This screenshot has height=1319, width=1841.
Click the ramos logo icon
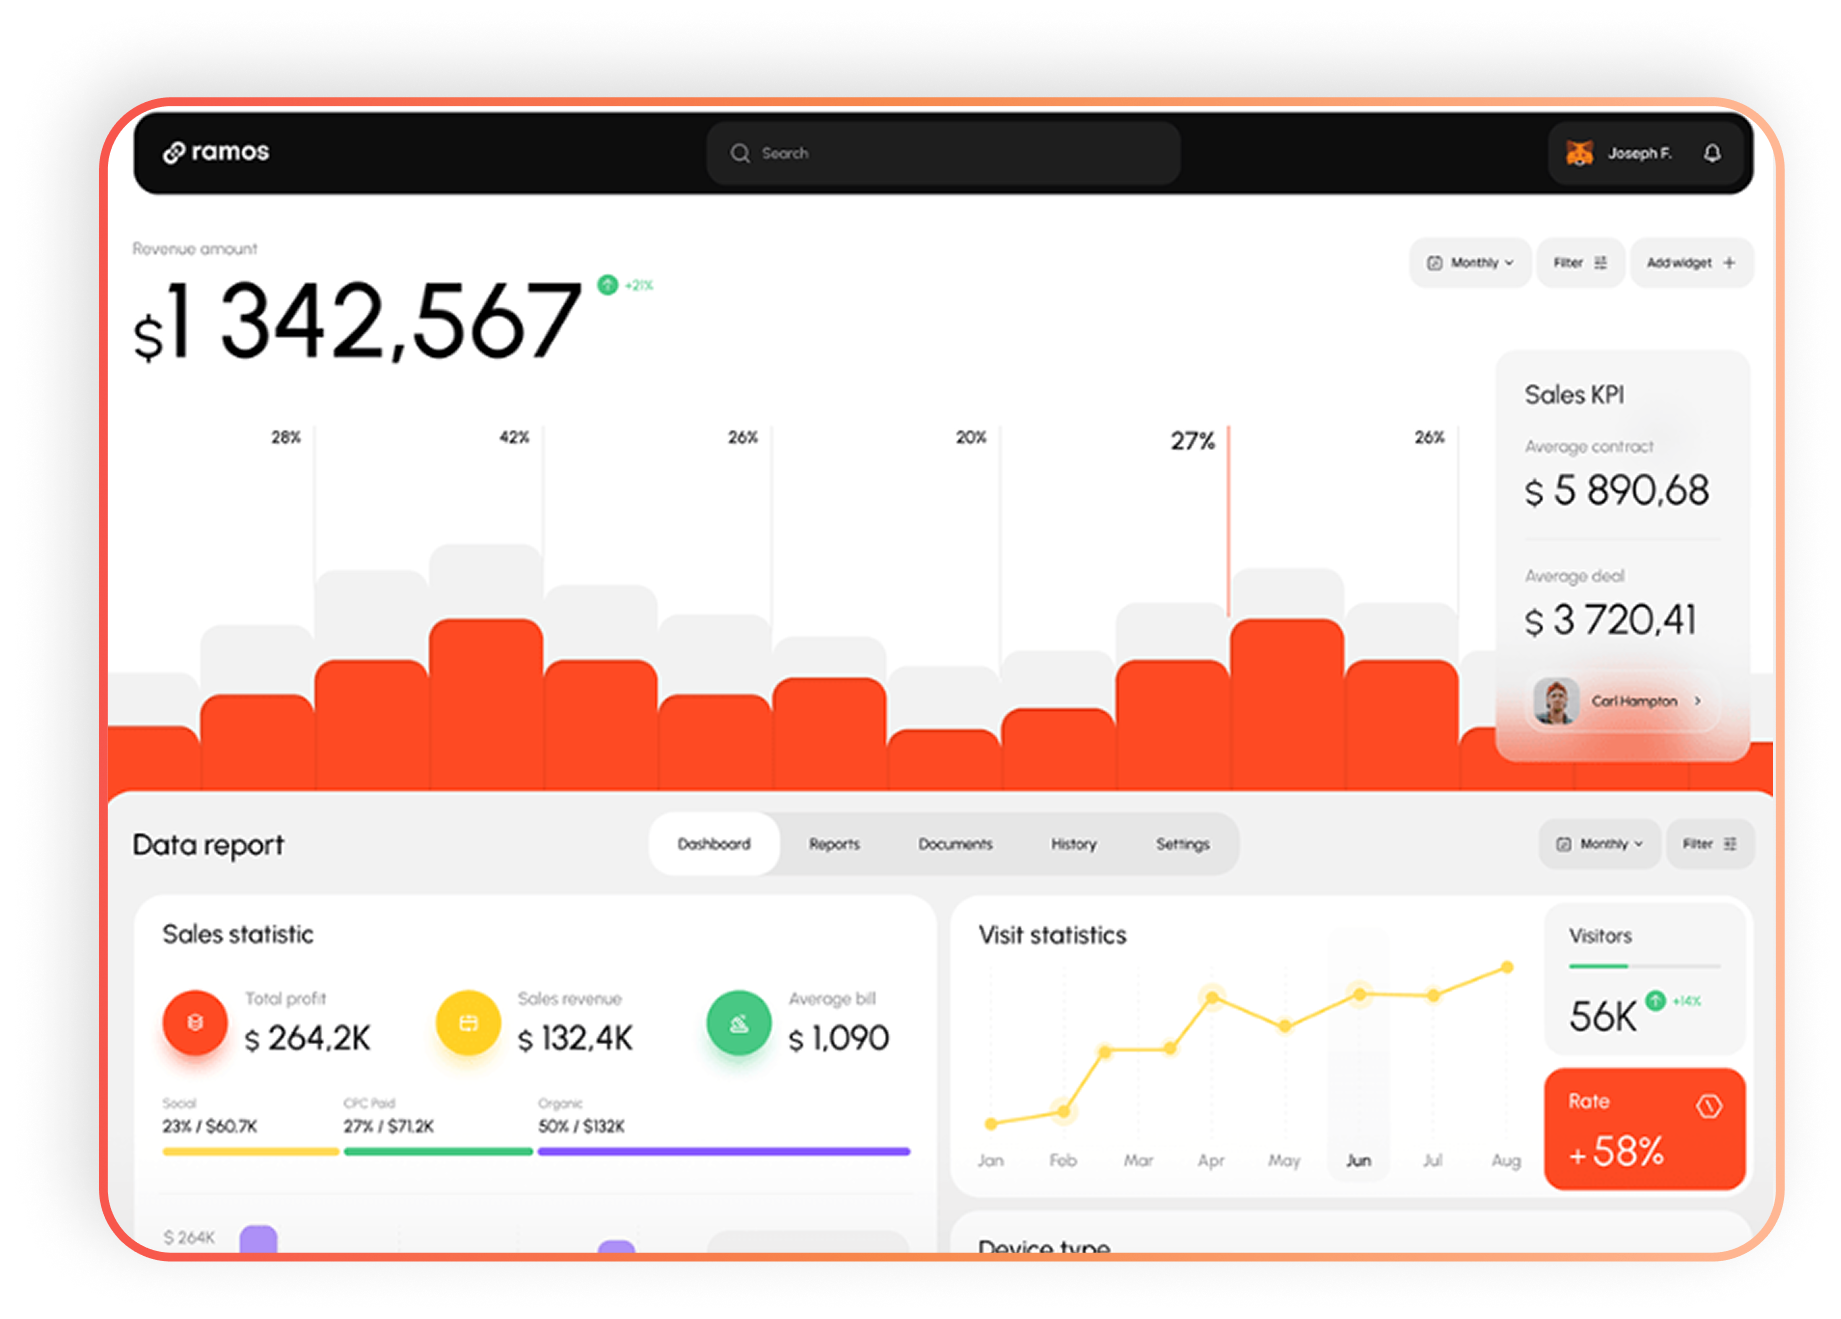click(x=174, y=152)
